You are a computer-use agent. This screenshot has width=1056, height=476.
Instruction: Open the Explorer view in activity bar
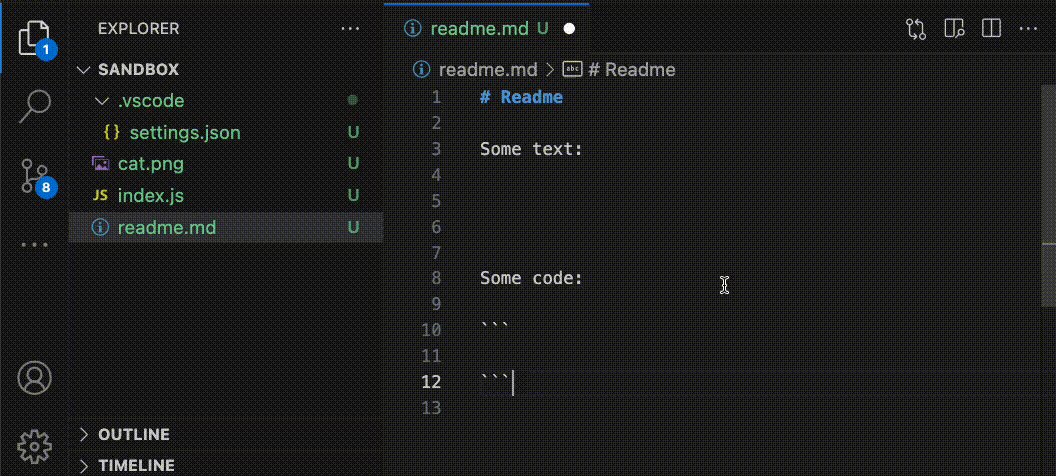[x=34, y=38]
